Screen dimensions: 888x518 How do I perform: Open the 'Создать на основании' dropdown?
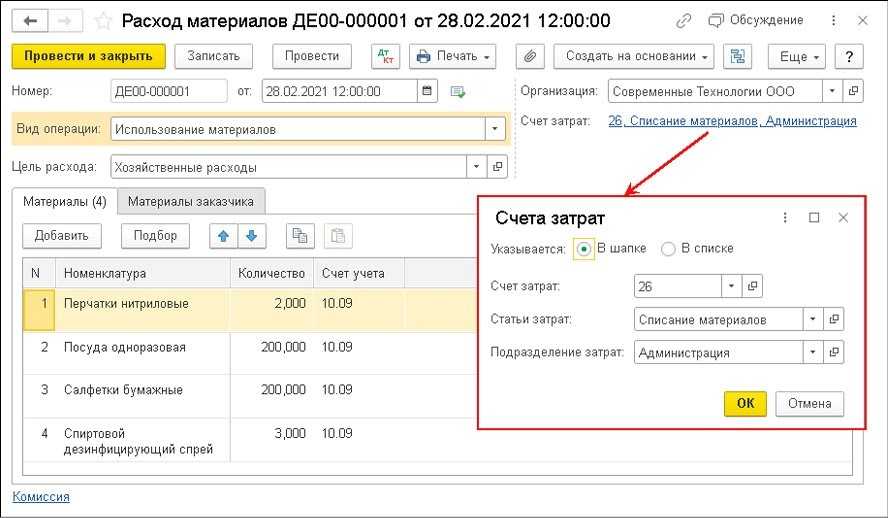point(636,57)
